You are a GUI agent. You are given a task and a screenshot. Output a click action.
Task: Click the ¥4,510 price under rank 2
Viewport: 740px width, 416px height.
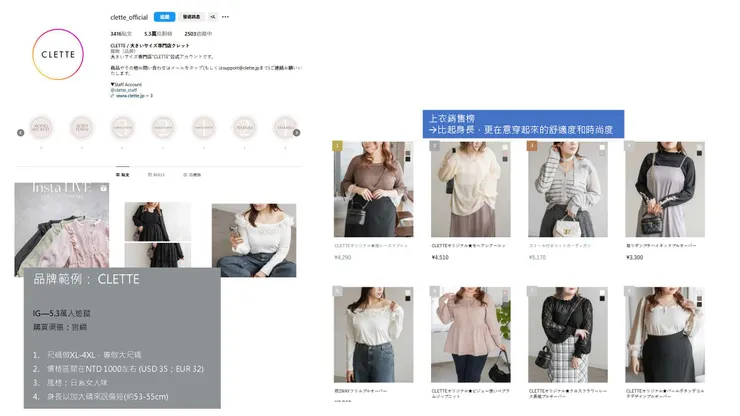(x=440, y=257)
